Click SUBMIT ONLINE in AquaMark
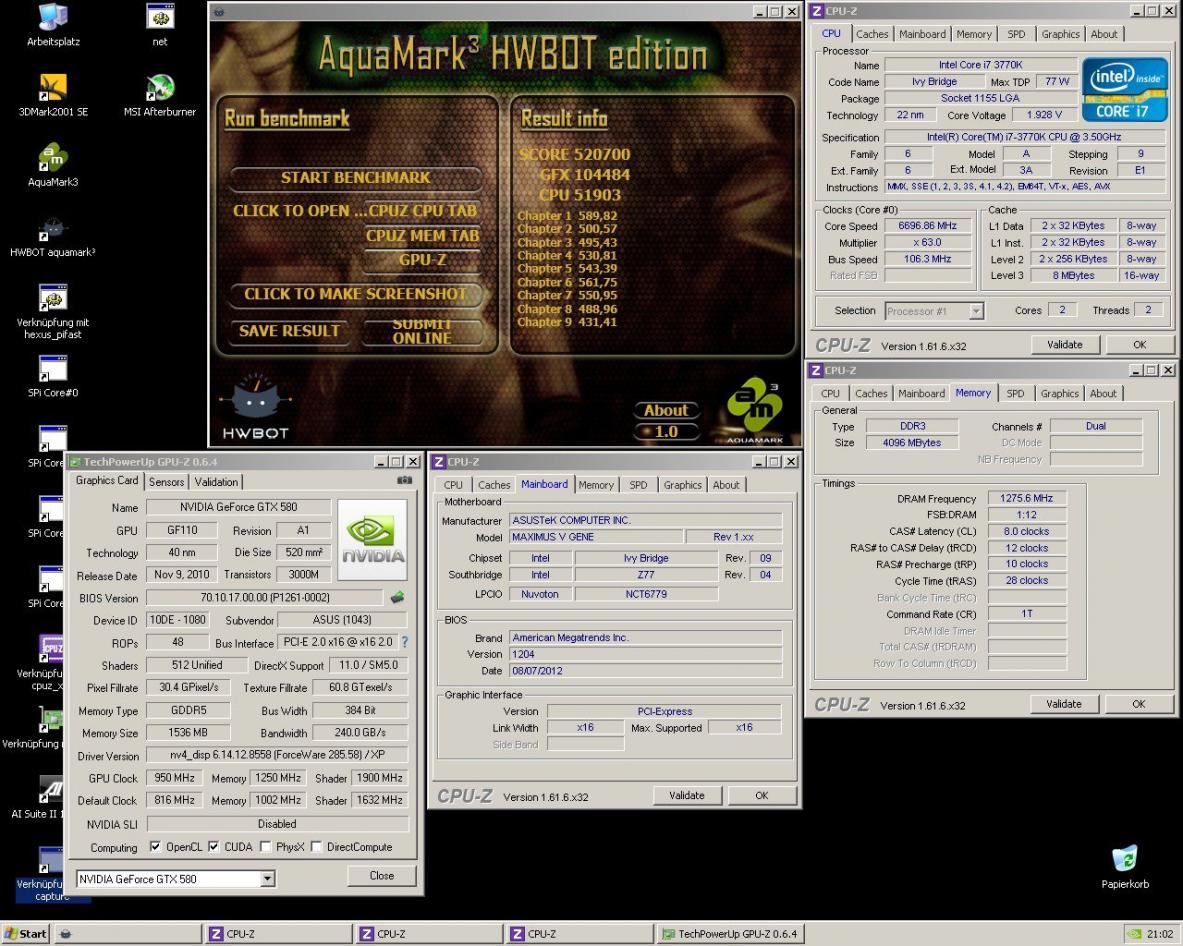 [422, 331]
